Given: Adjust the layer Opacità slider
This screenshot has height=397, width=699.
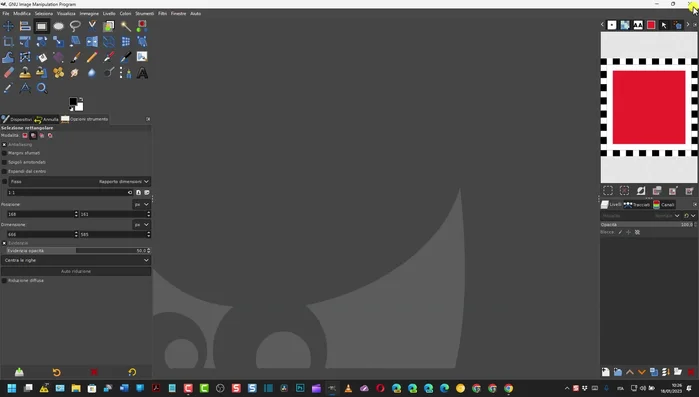Looking at the screenshot, I should coord(648,225).
